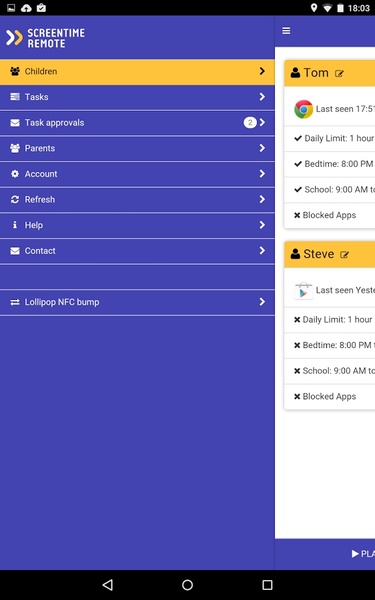Toggle Tom's School 9:00 AM setting
Image resolution: width=375 pixels, height=600 pixels.
tap(330, 190)
